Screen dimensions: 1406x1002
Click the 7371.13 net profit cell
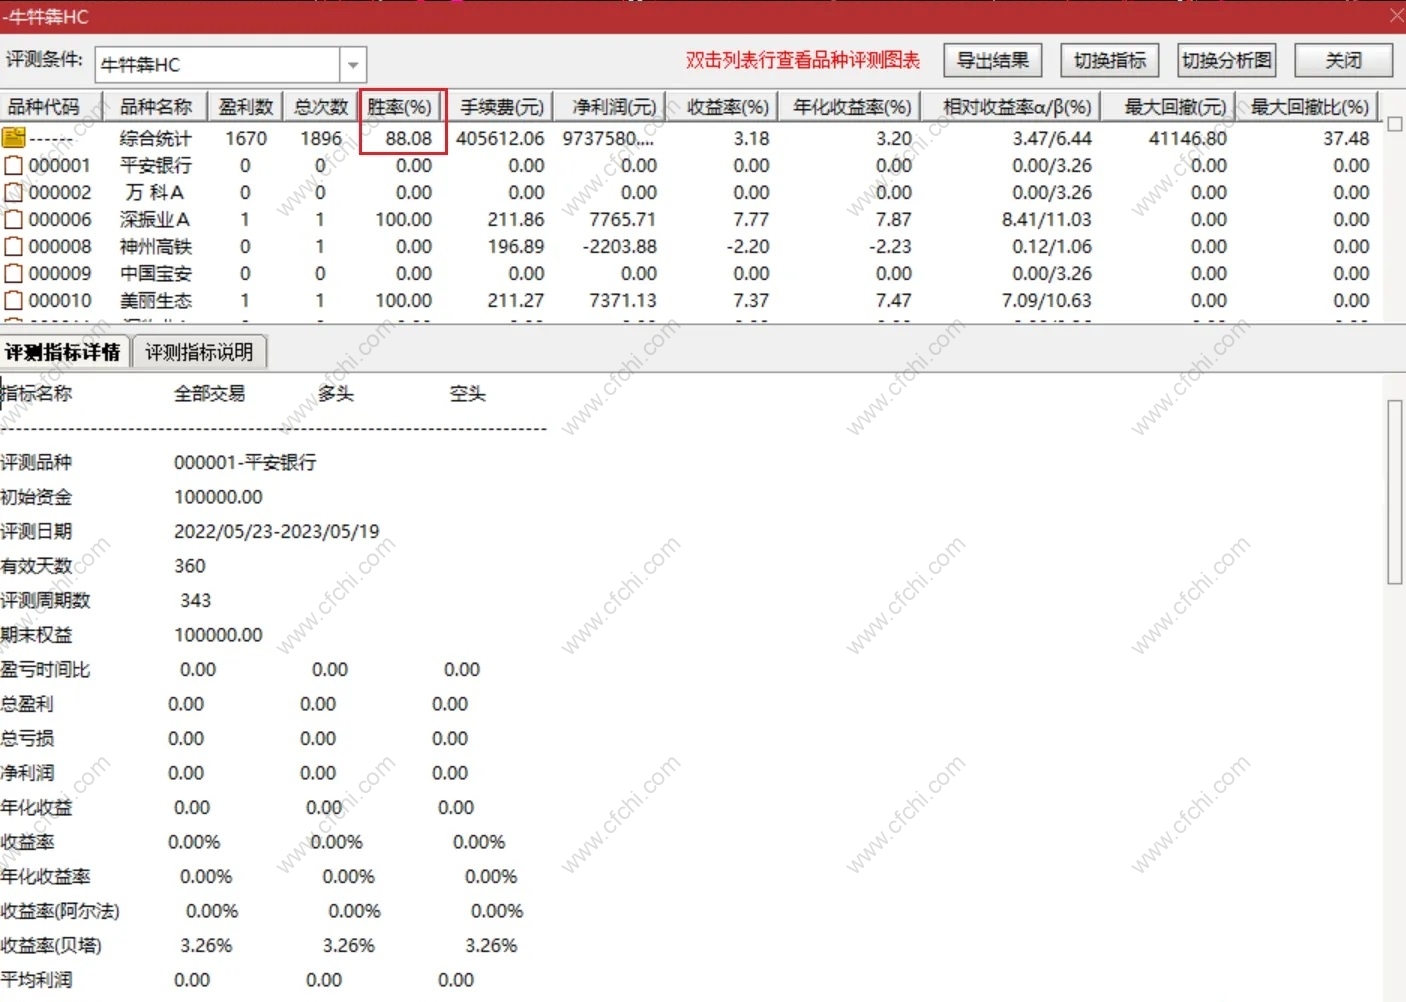(623, 300)
